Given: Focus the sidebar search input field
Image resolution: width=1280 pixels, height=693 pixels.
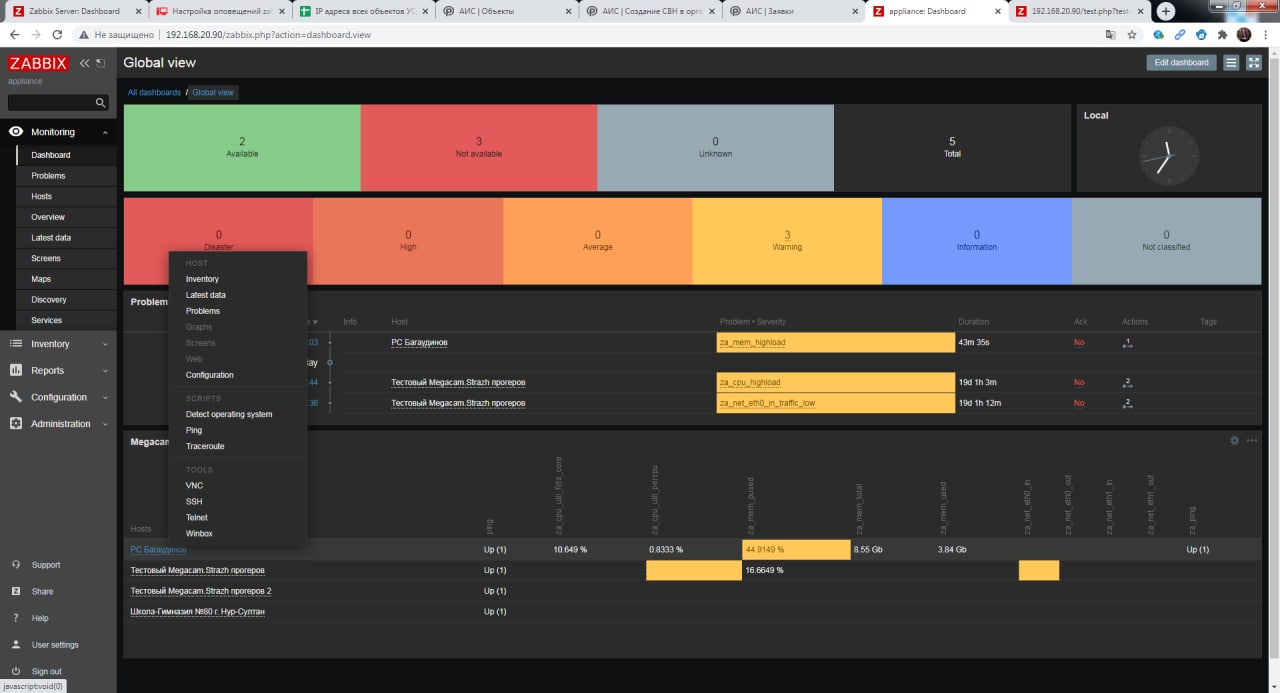Looking at the screenshot, I should click(52, 102).
